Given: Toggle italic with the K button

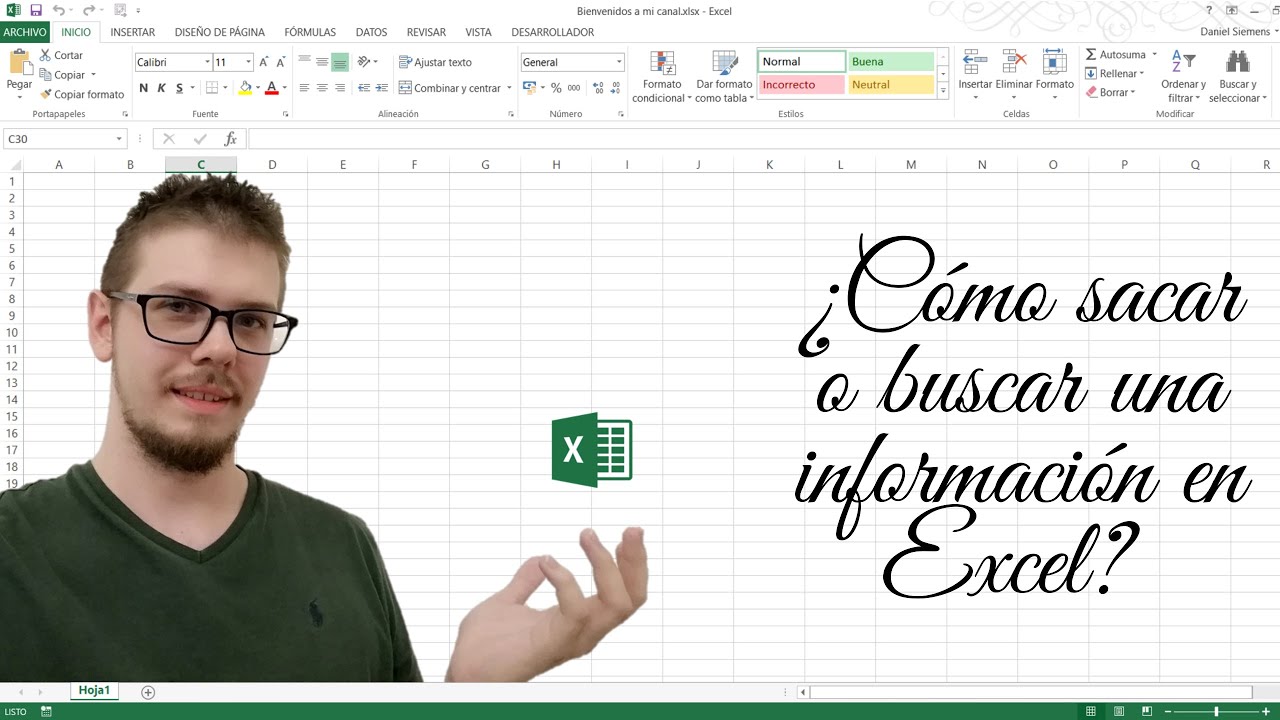Looking at the screenshot, I should [161, 88].
